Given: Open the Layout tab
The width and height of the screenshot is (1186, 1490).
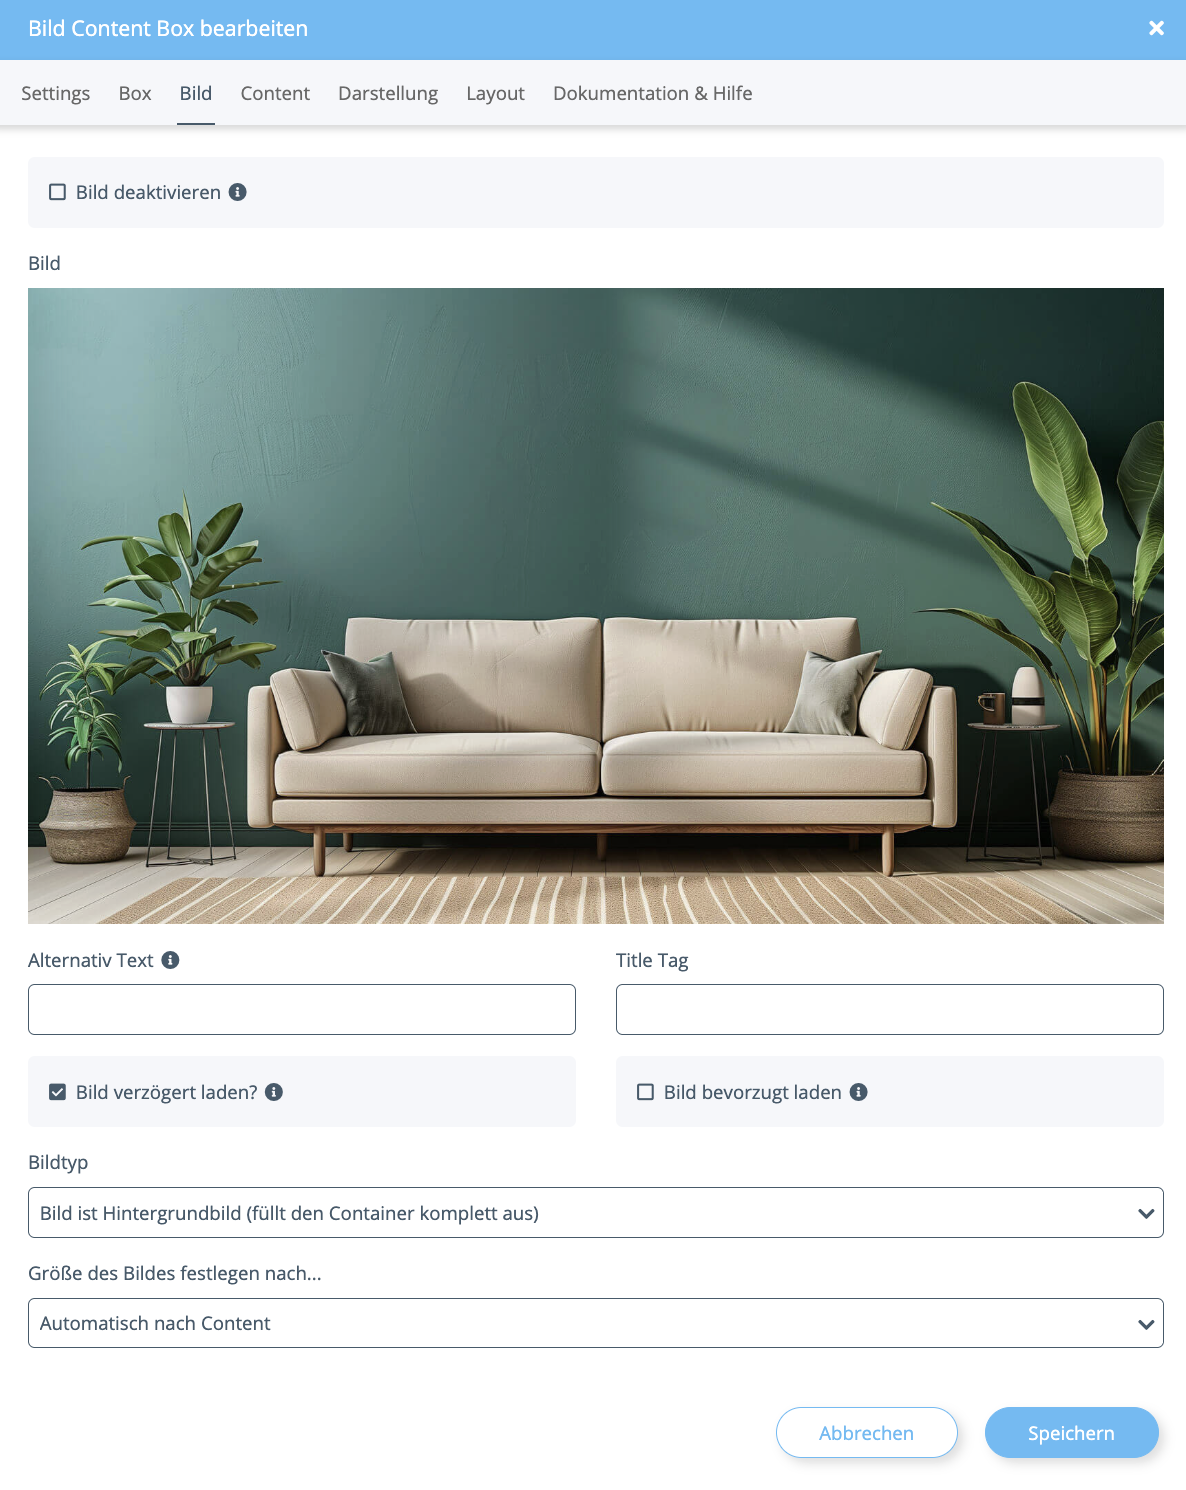Looking at the screenshot, I should coord(496,93).
